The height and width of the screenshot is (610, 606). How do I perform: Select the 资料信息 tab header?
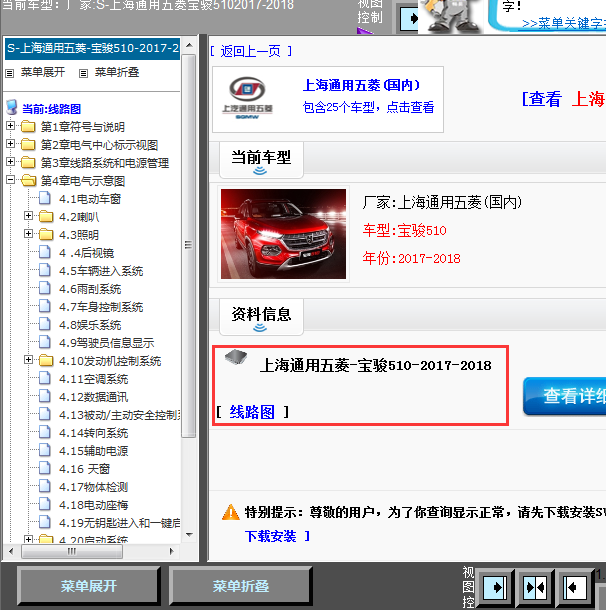pyautogui.click(x=261, y=317)
